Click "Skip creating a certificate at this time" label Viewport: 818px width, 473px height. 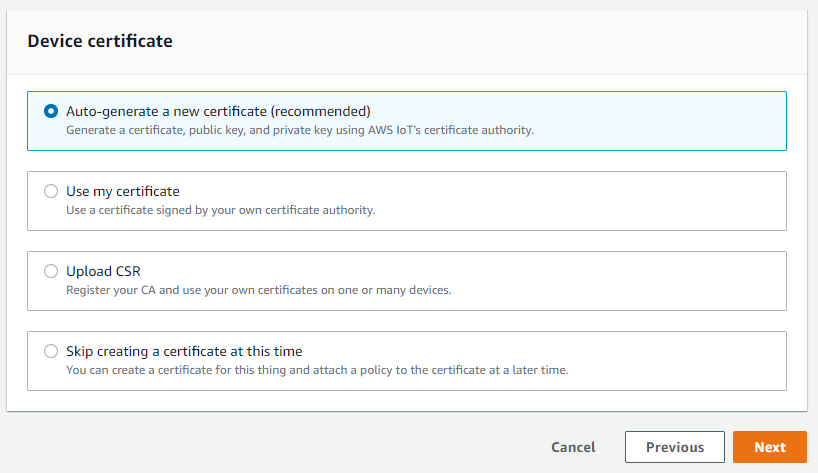(184, 351)
